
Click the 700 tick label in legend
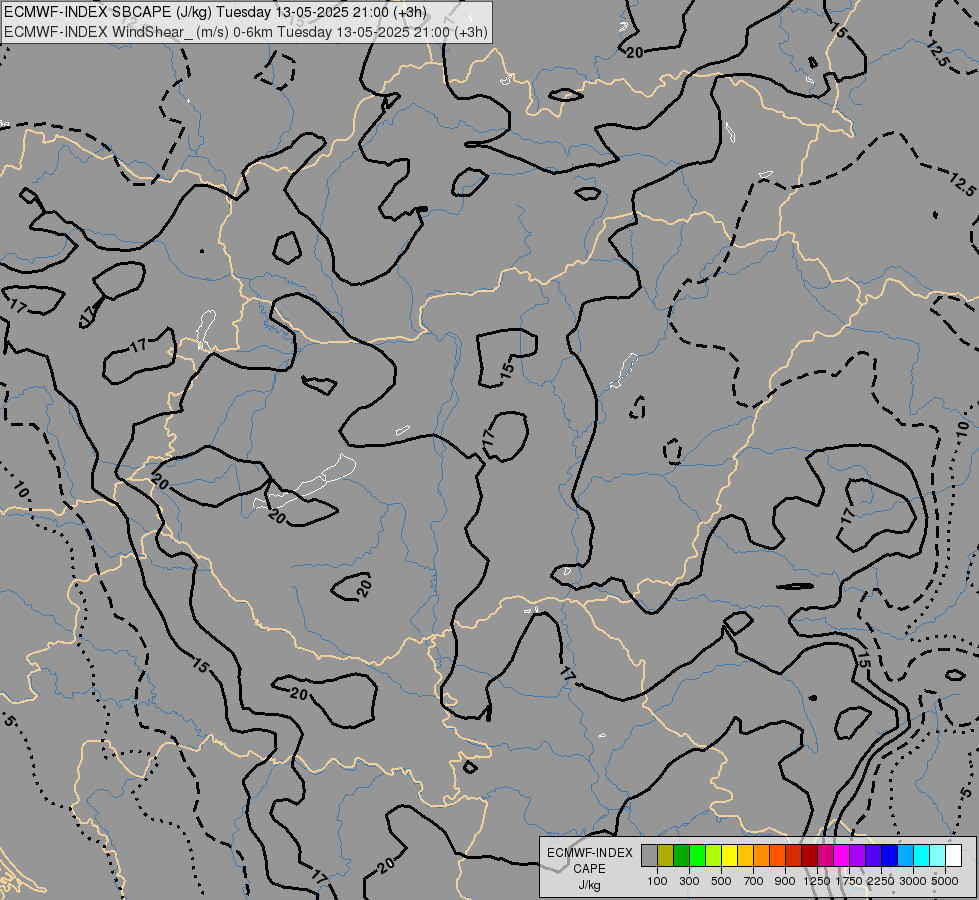754,881
